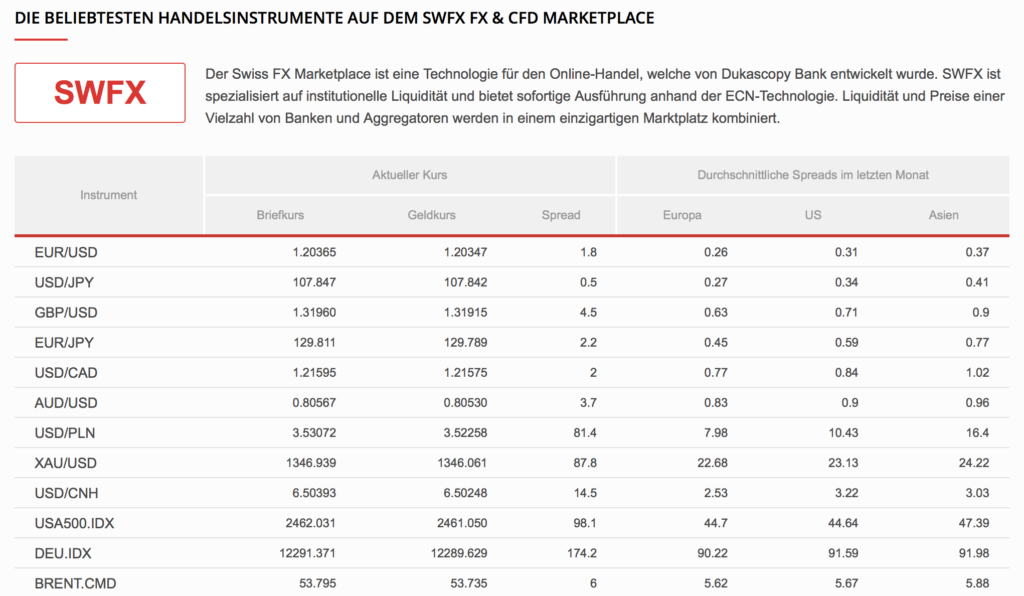Screen dimensions: 1024x596
Task: Click DEU.IDX spread value 174.2
Action: tap(582, 552)
